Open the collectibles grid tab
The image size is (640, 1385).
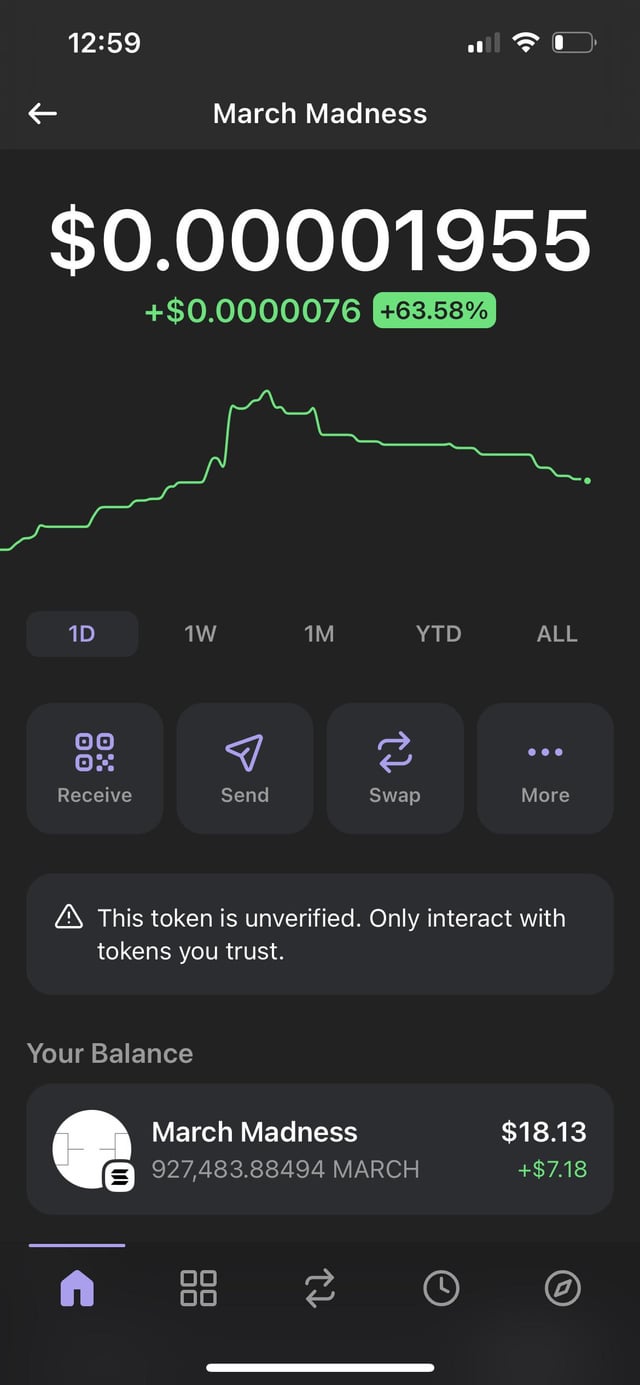click(198, 1288)
